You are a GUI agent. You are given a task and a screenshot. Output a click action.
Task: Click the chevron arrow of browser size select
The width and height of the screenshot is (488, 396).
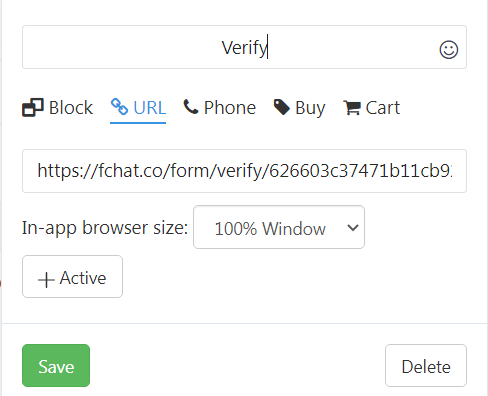[x=353, y=228]
